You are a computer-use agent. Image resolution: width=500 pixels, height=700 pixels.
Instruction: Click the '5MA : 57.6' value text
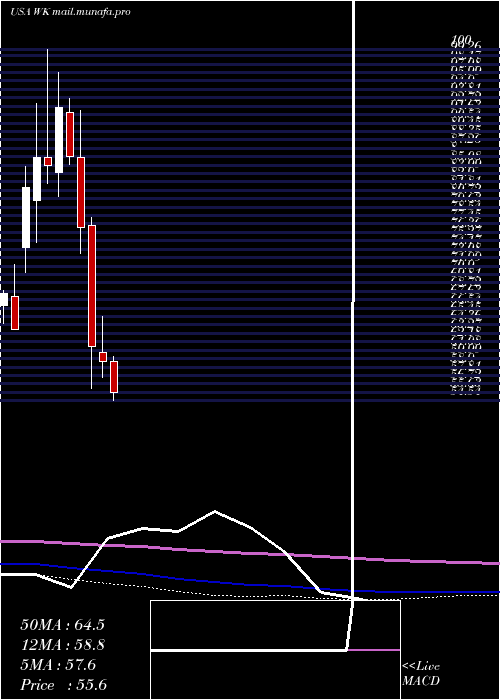coord(58,665)
